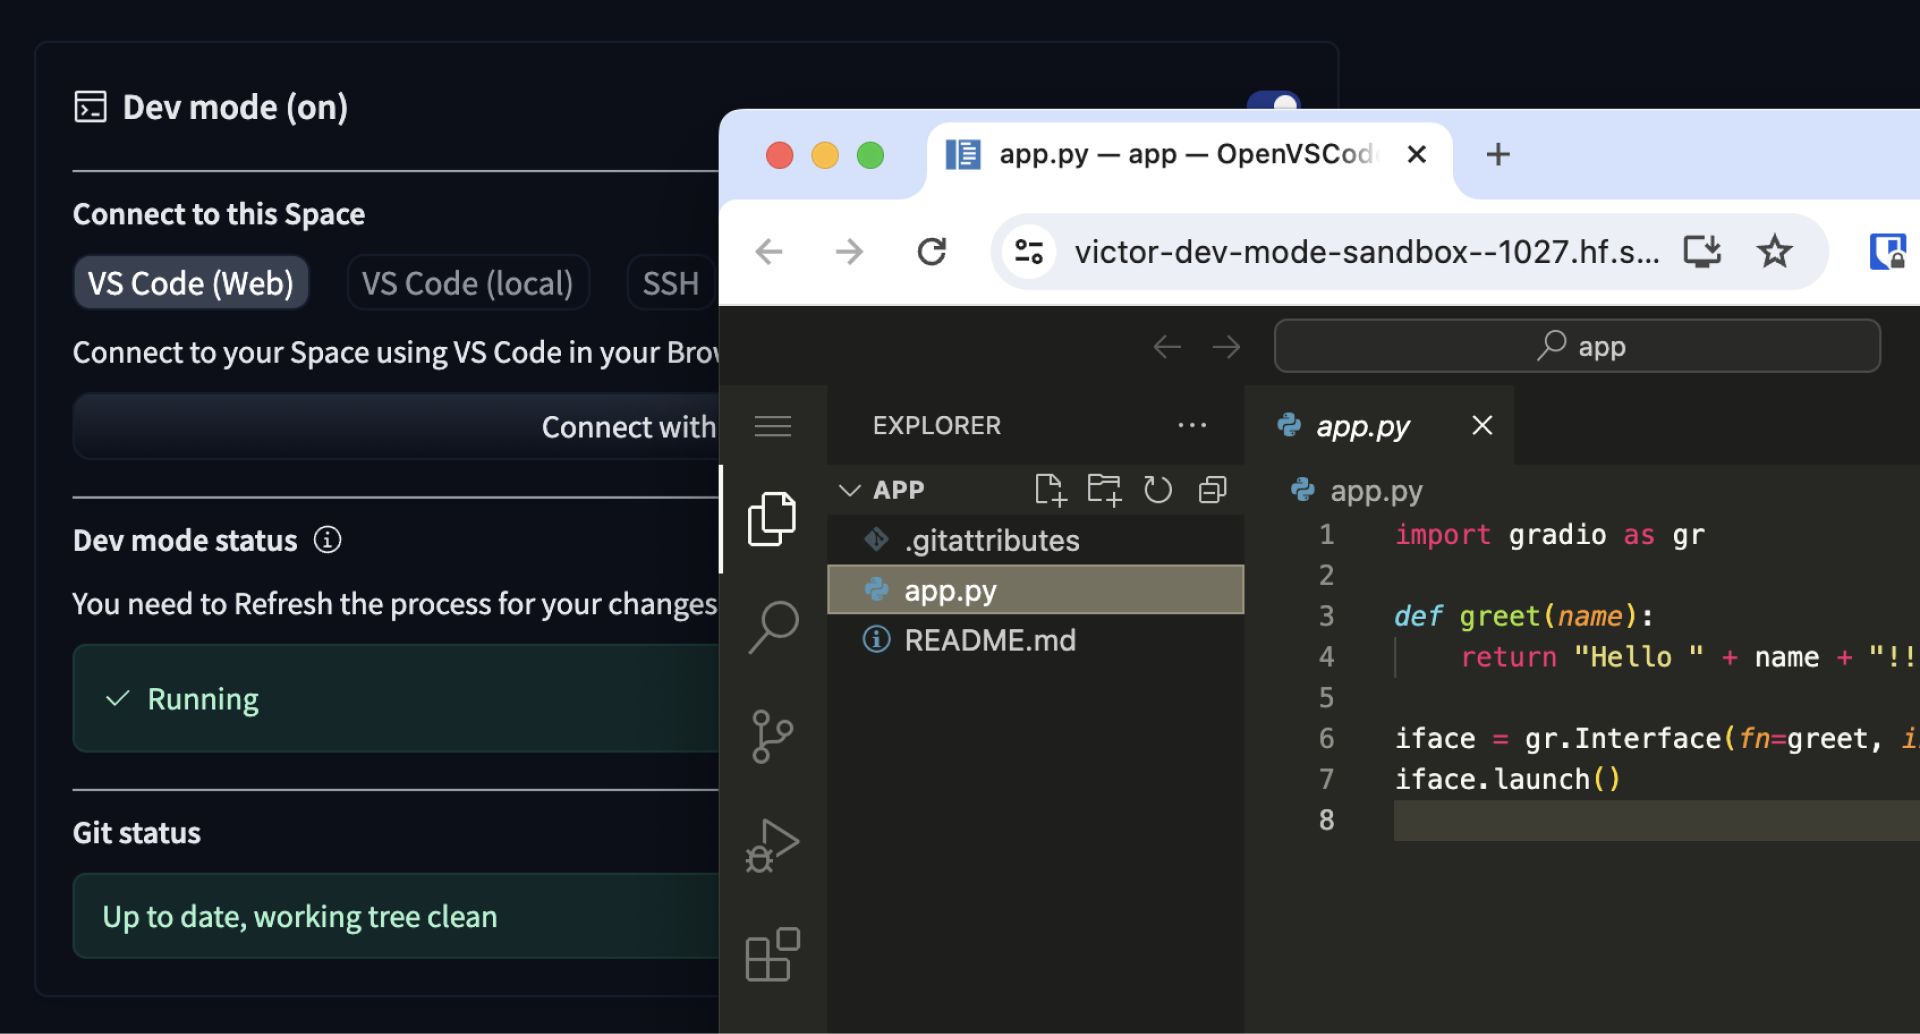1920x1034 pixels.
Task: Open the Search view in the activity bar
Action: click(771, 625)
